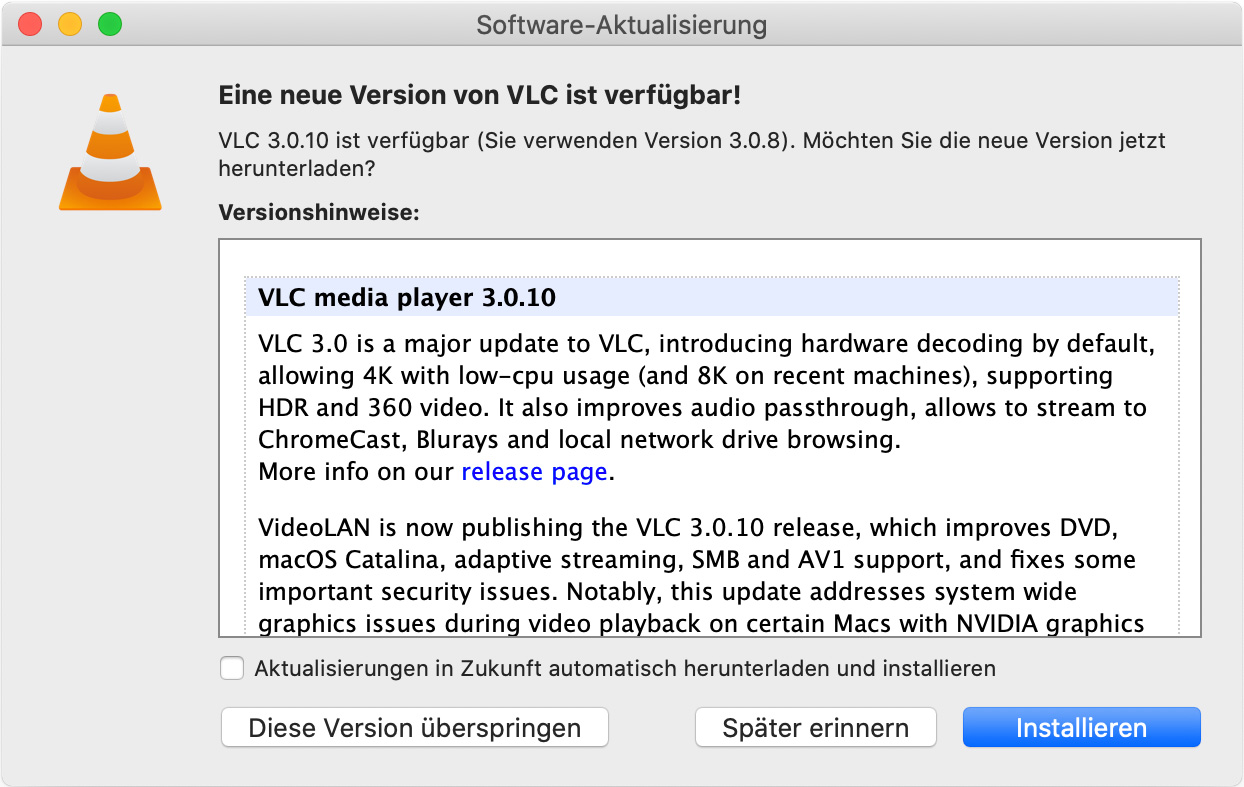Click the 'More info on our' text

[357, 472]
